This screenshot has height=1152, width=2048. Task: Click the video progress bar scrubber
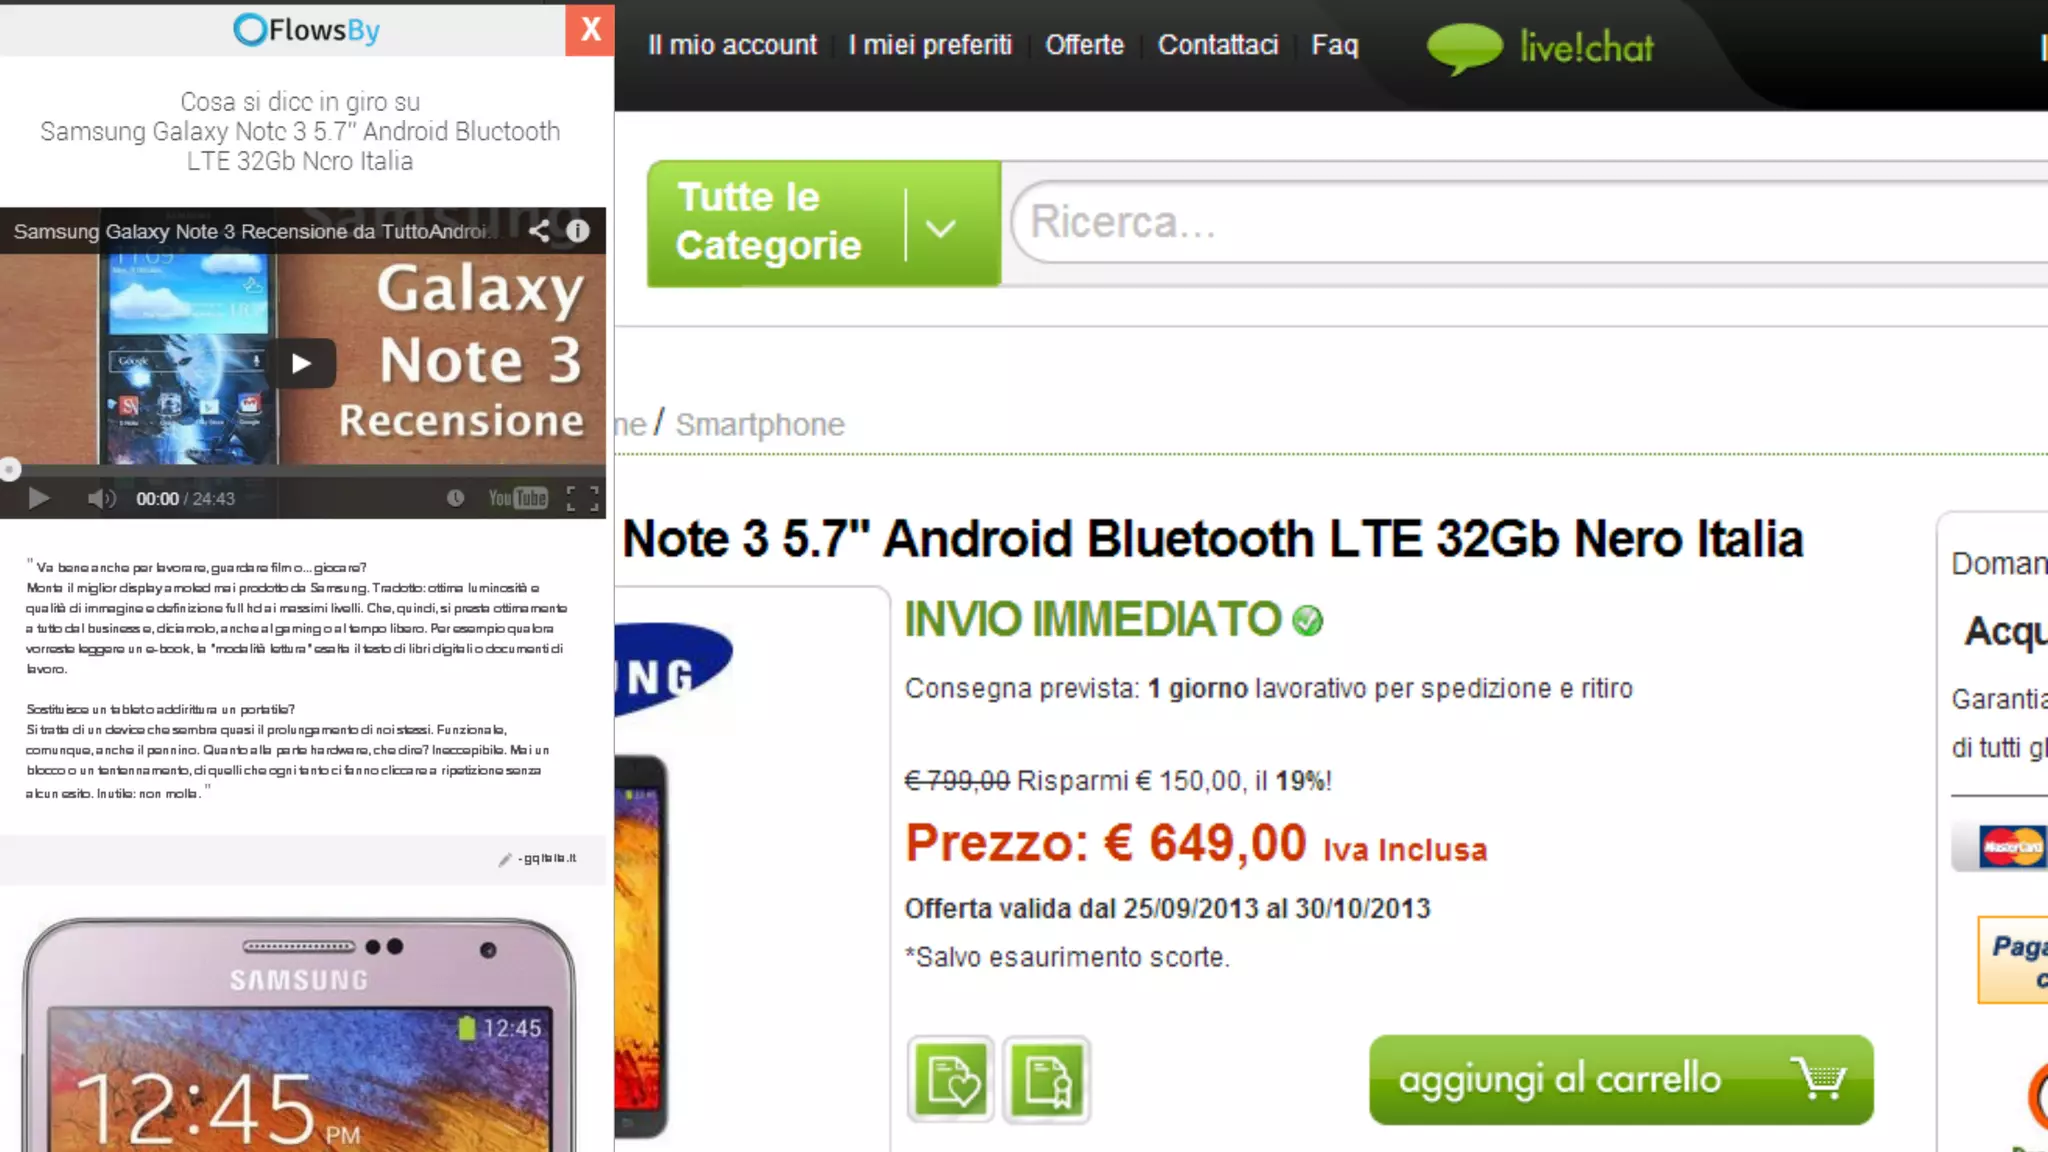(x=10, y=469)
